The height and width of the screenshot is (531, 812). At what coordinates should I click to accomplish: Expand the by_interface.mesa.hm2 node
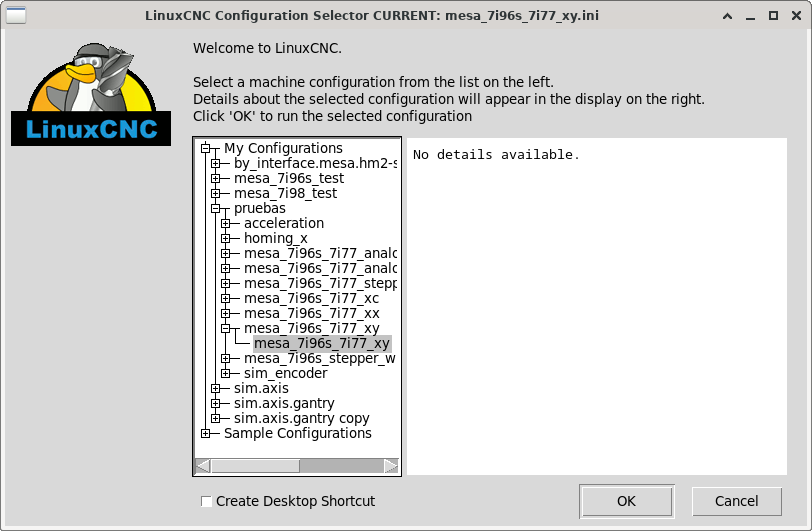pos(215,163)
